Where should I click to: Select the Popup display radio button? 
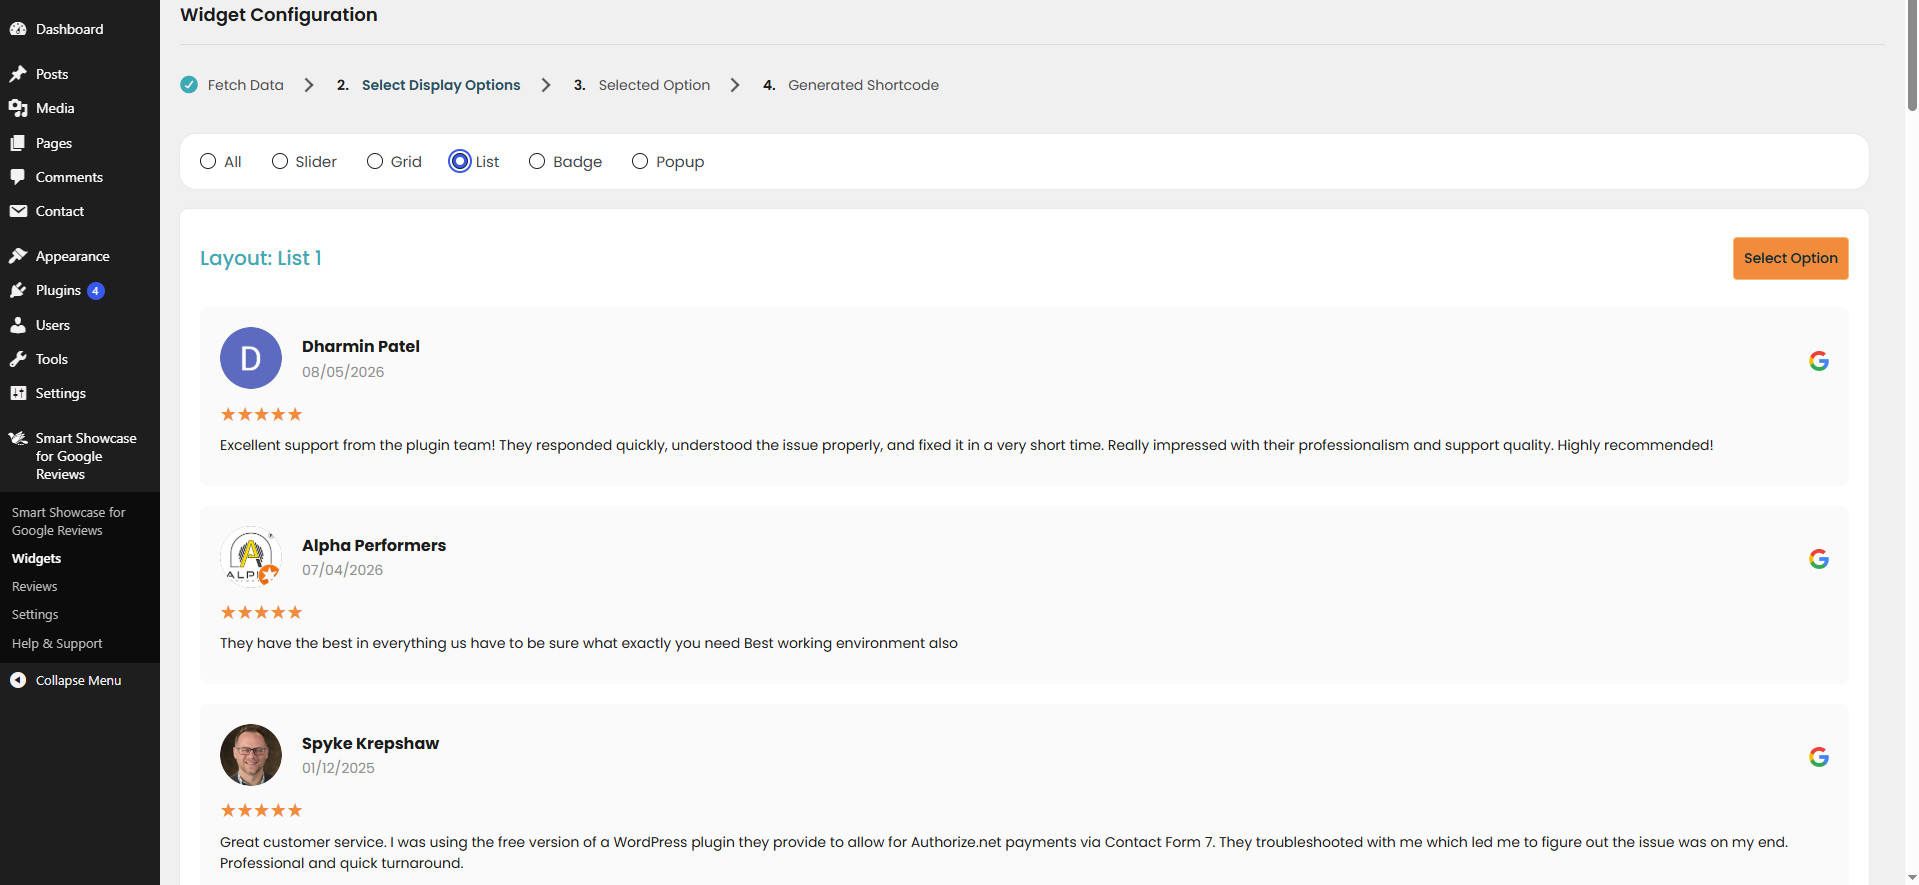[640, 161]
